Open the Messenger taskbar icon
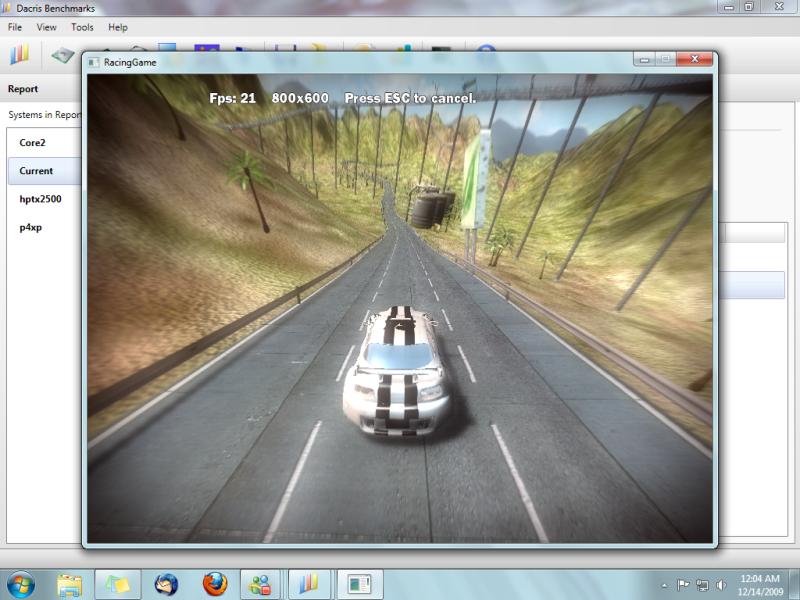The image size is (800, 600). (260, 585)
